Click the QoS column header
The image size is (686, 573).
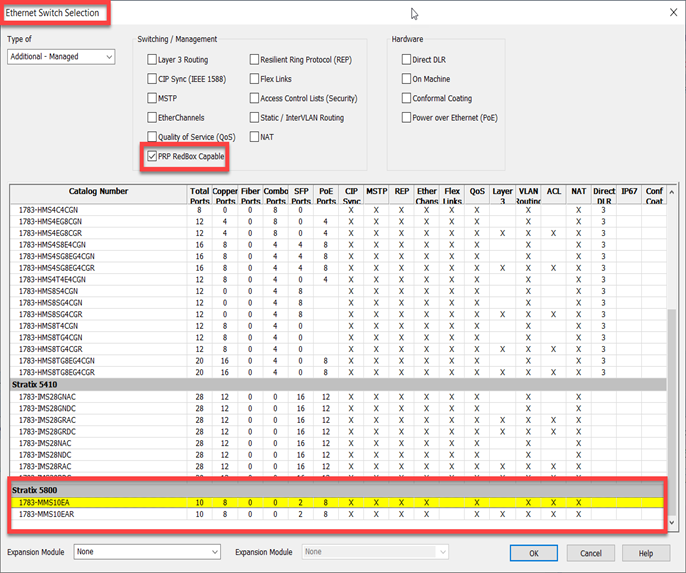(x=477, y=195)
